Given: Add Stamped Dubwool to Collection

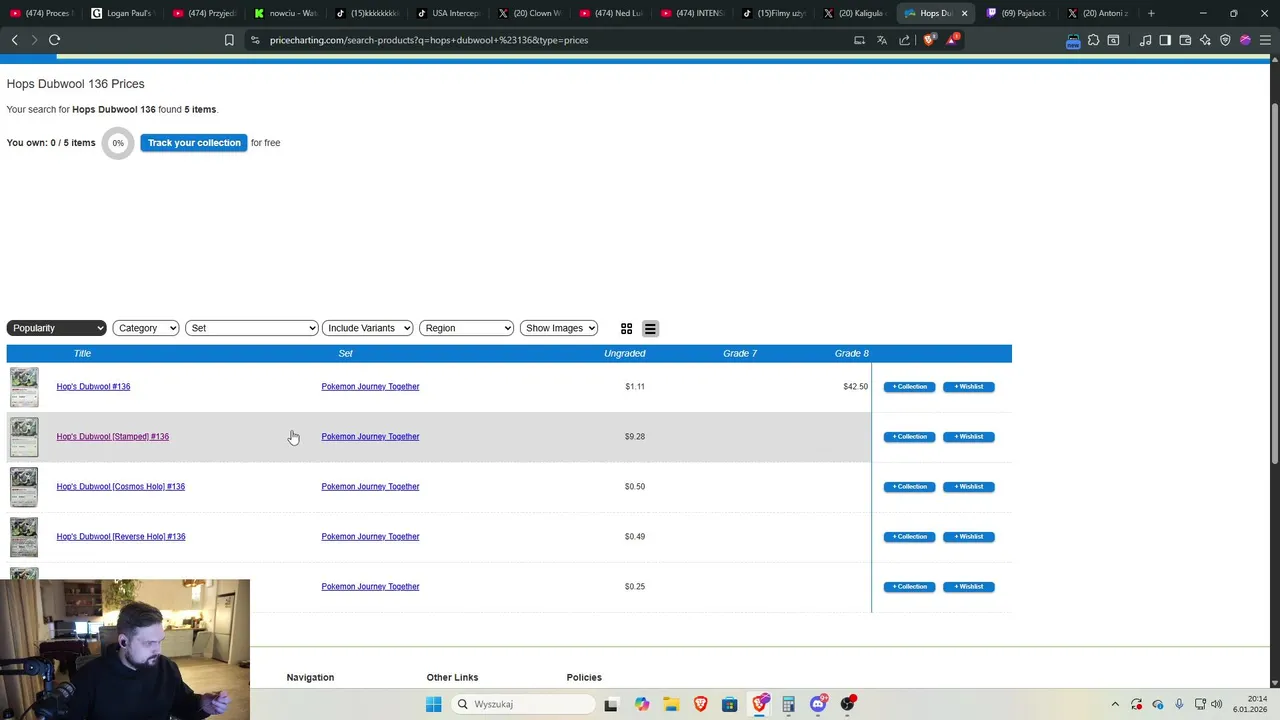Looking at the screenshot, I should pos(909,436).
